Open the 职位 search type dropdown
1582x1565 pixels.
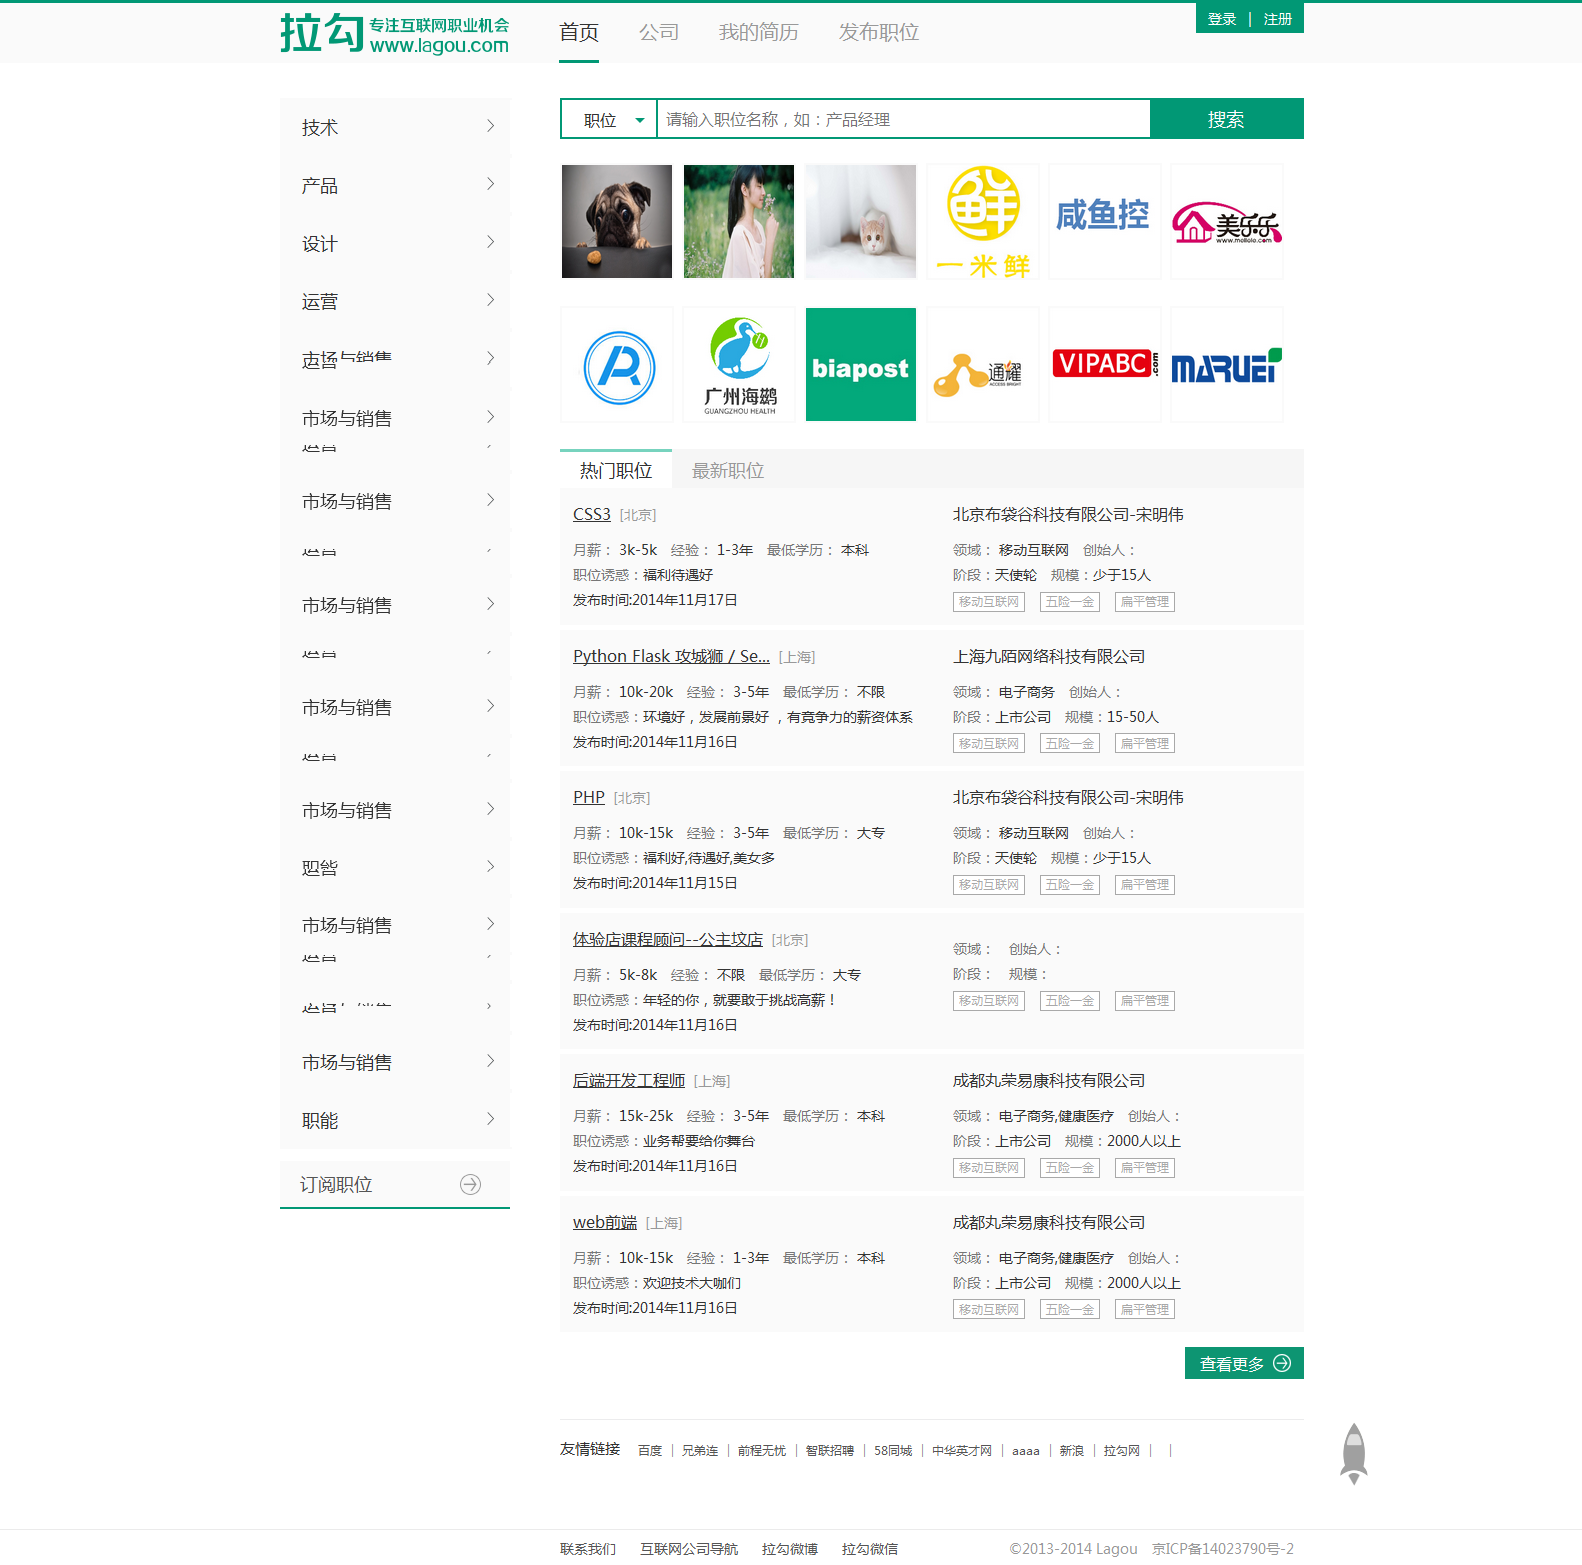click(608, 119)
